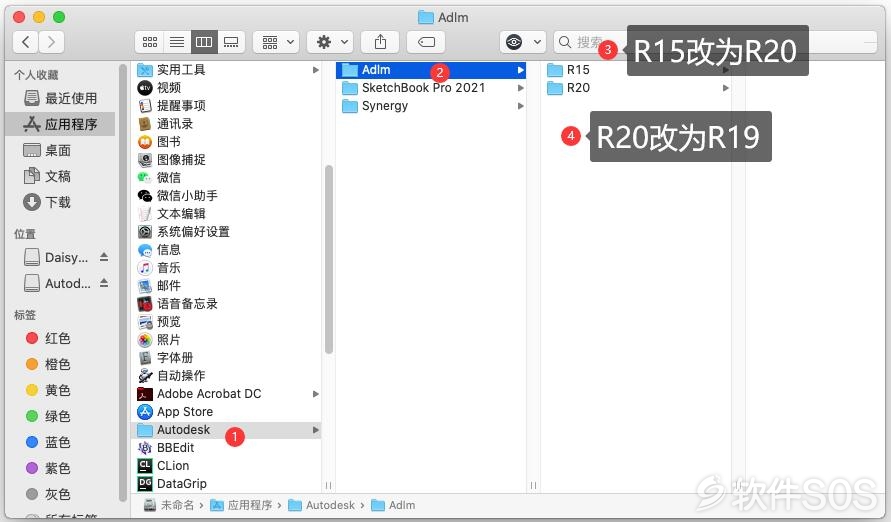Eject the Daisy... disk

click(x=104, y=257)
